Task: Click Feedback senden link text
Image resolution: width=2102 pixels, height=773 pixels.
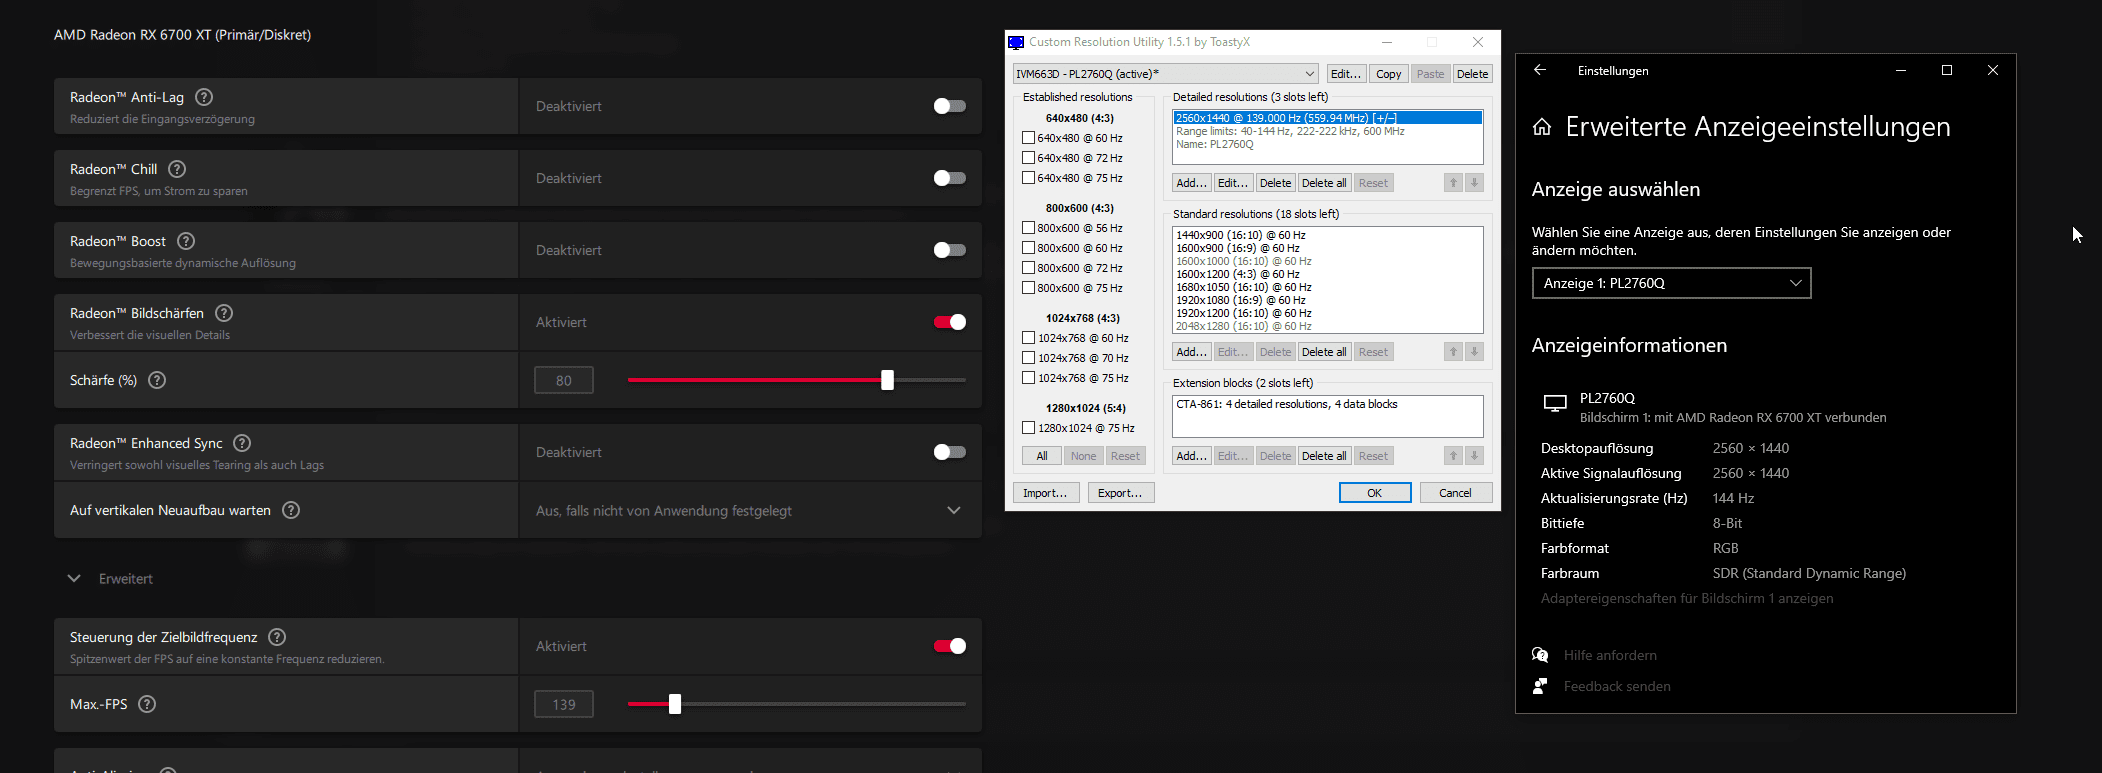Action: tap(1617, 686)
